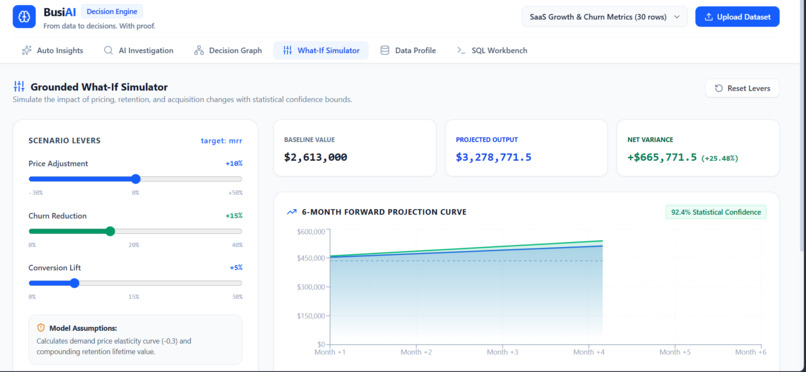Go to the Data Profile tab
This screenshot has height=372, width=806.
pyautogui.click(x=408, y=50)
